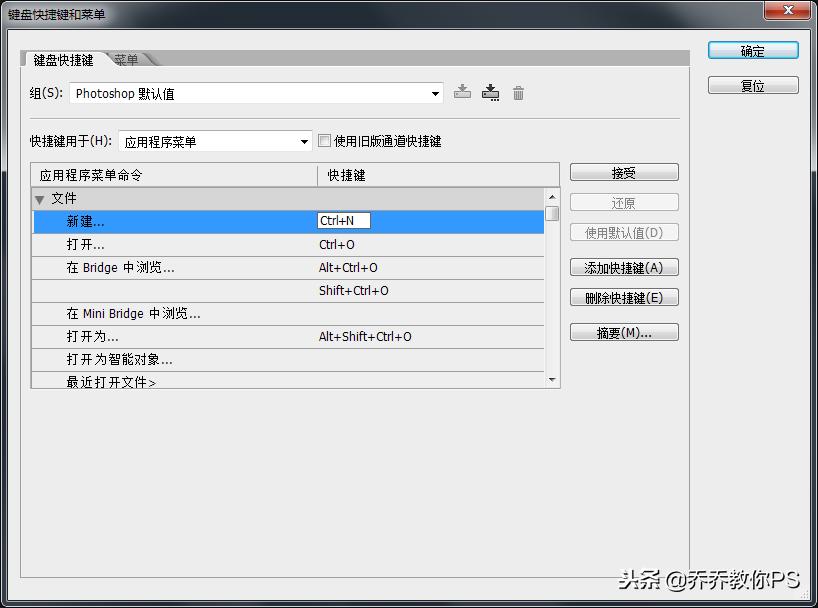Click the scroll-up arrow on the command list
The height and width of the screenshot is (608, 818).
click(551, 197)
